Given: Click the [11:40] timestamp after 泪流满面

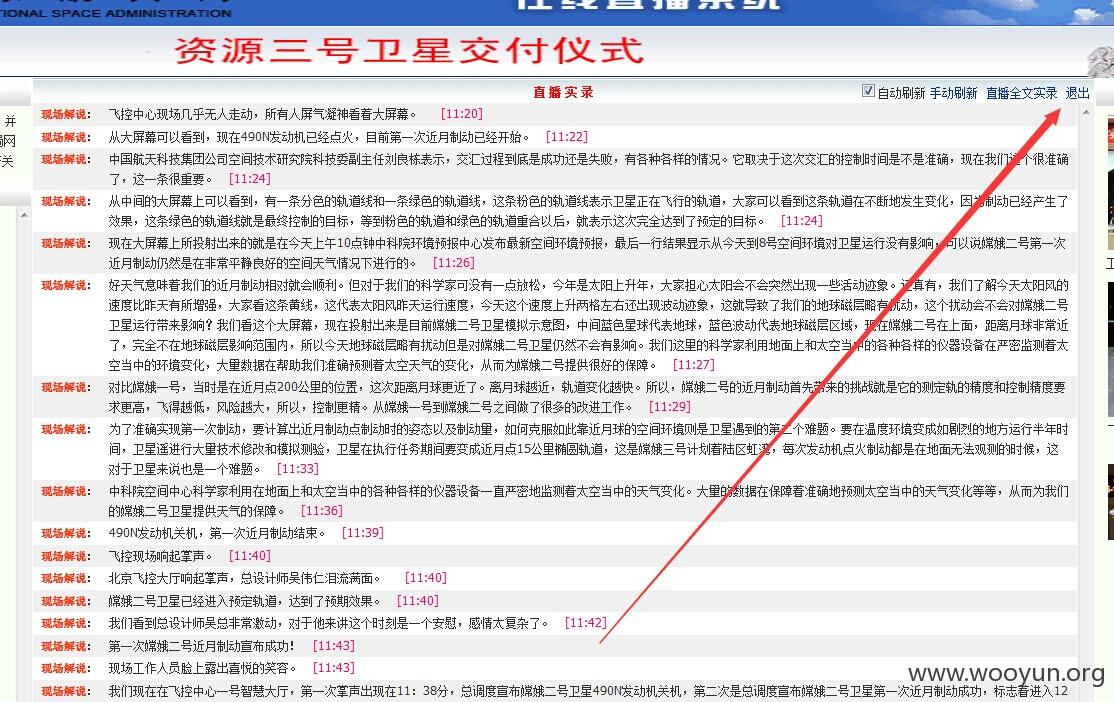Looking at the screenshot, I should 426,578.
